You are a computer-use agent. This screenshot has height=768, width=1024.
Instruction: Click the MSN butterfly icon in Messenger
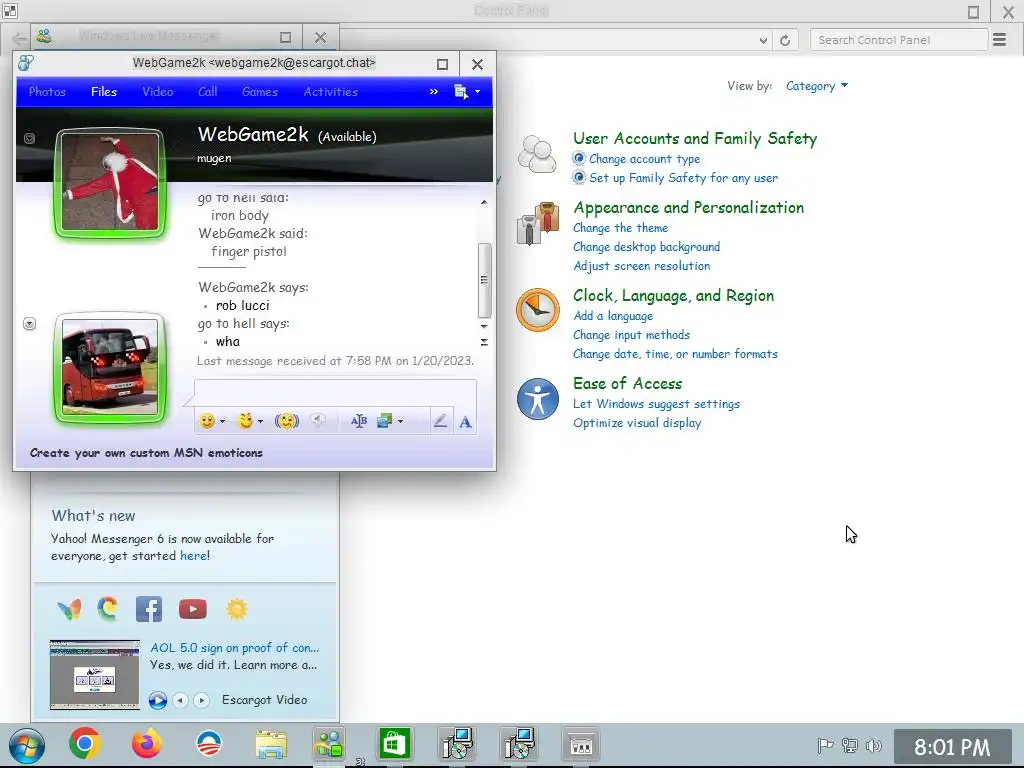[x=69, y=609]
